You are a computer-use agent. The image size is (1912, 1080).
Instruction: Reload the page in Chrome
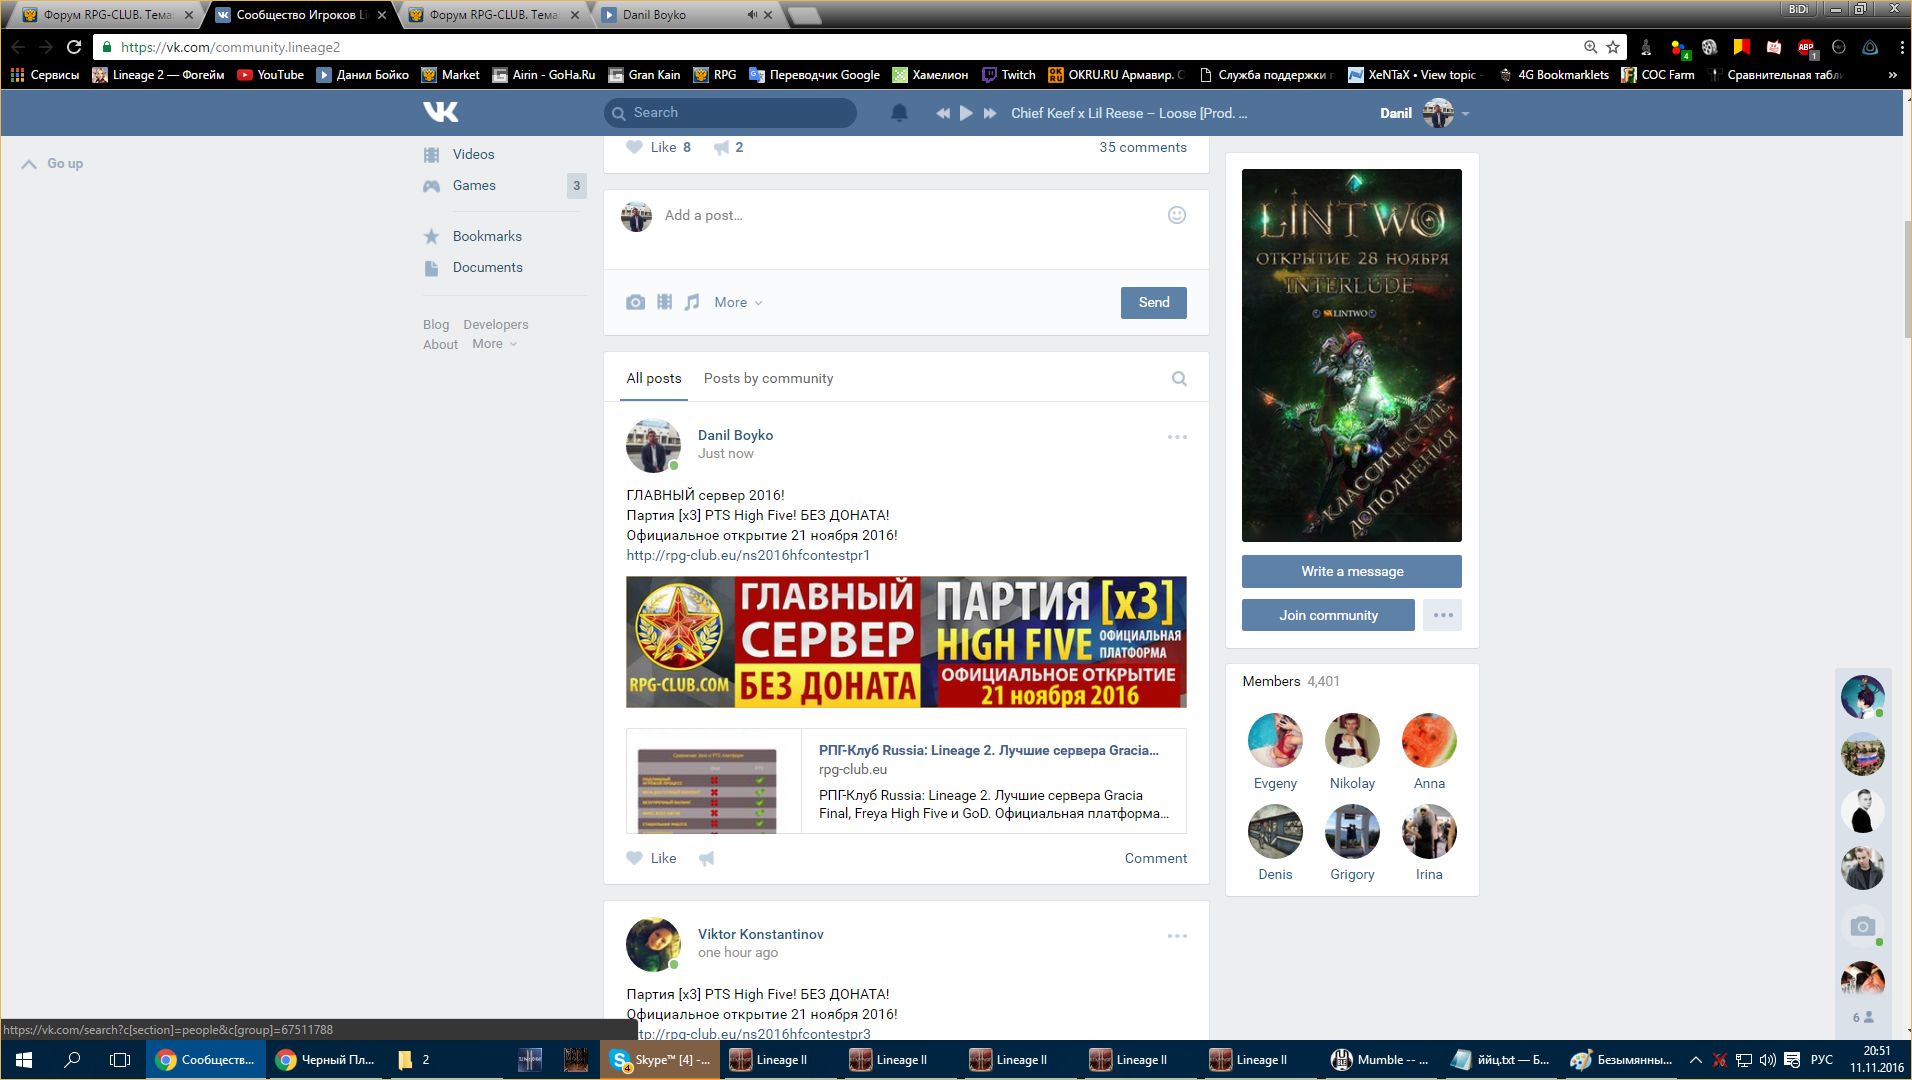pyautogui.click(x=74, y=47)
